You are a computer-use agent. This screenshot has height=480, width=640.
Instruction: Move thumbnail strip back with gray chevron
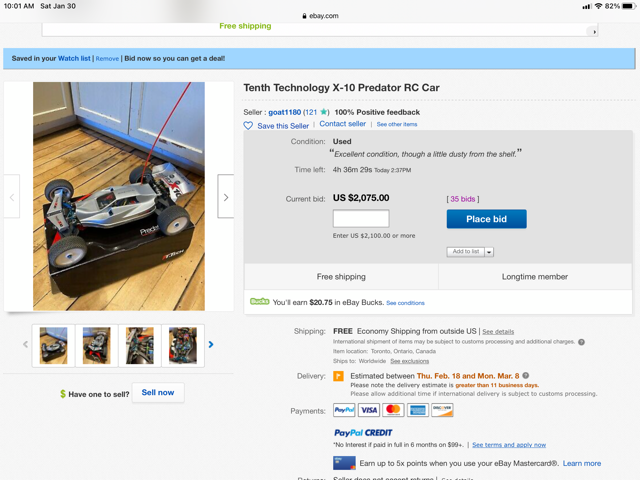[x=25, y=344]
